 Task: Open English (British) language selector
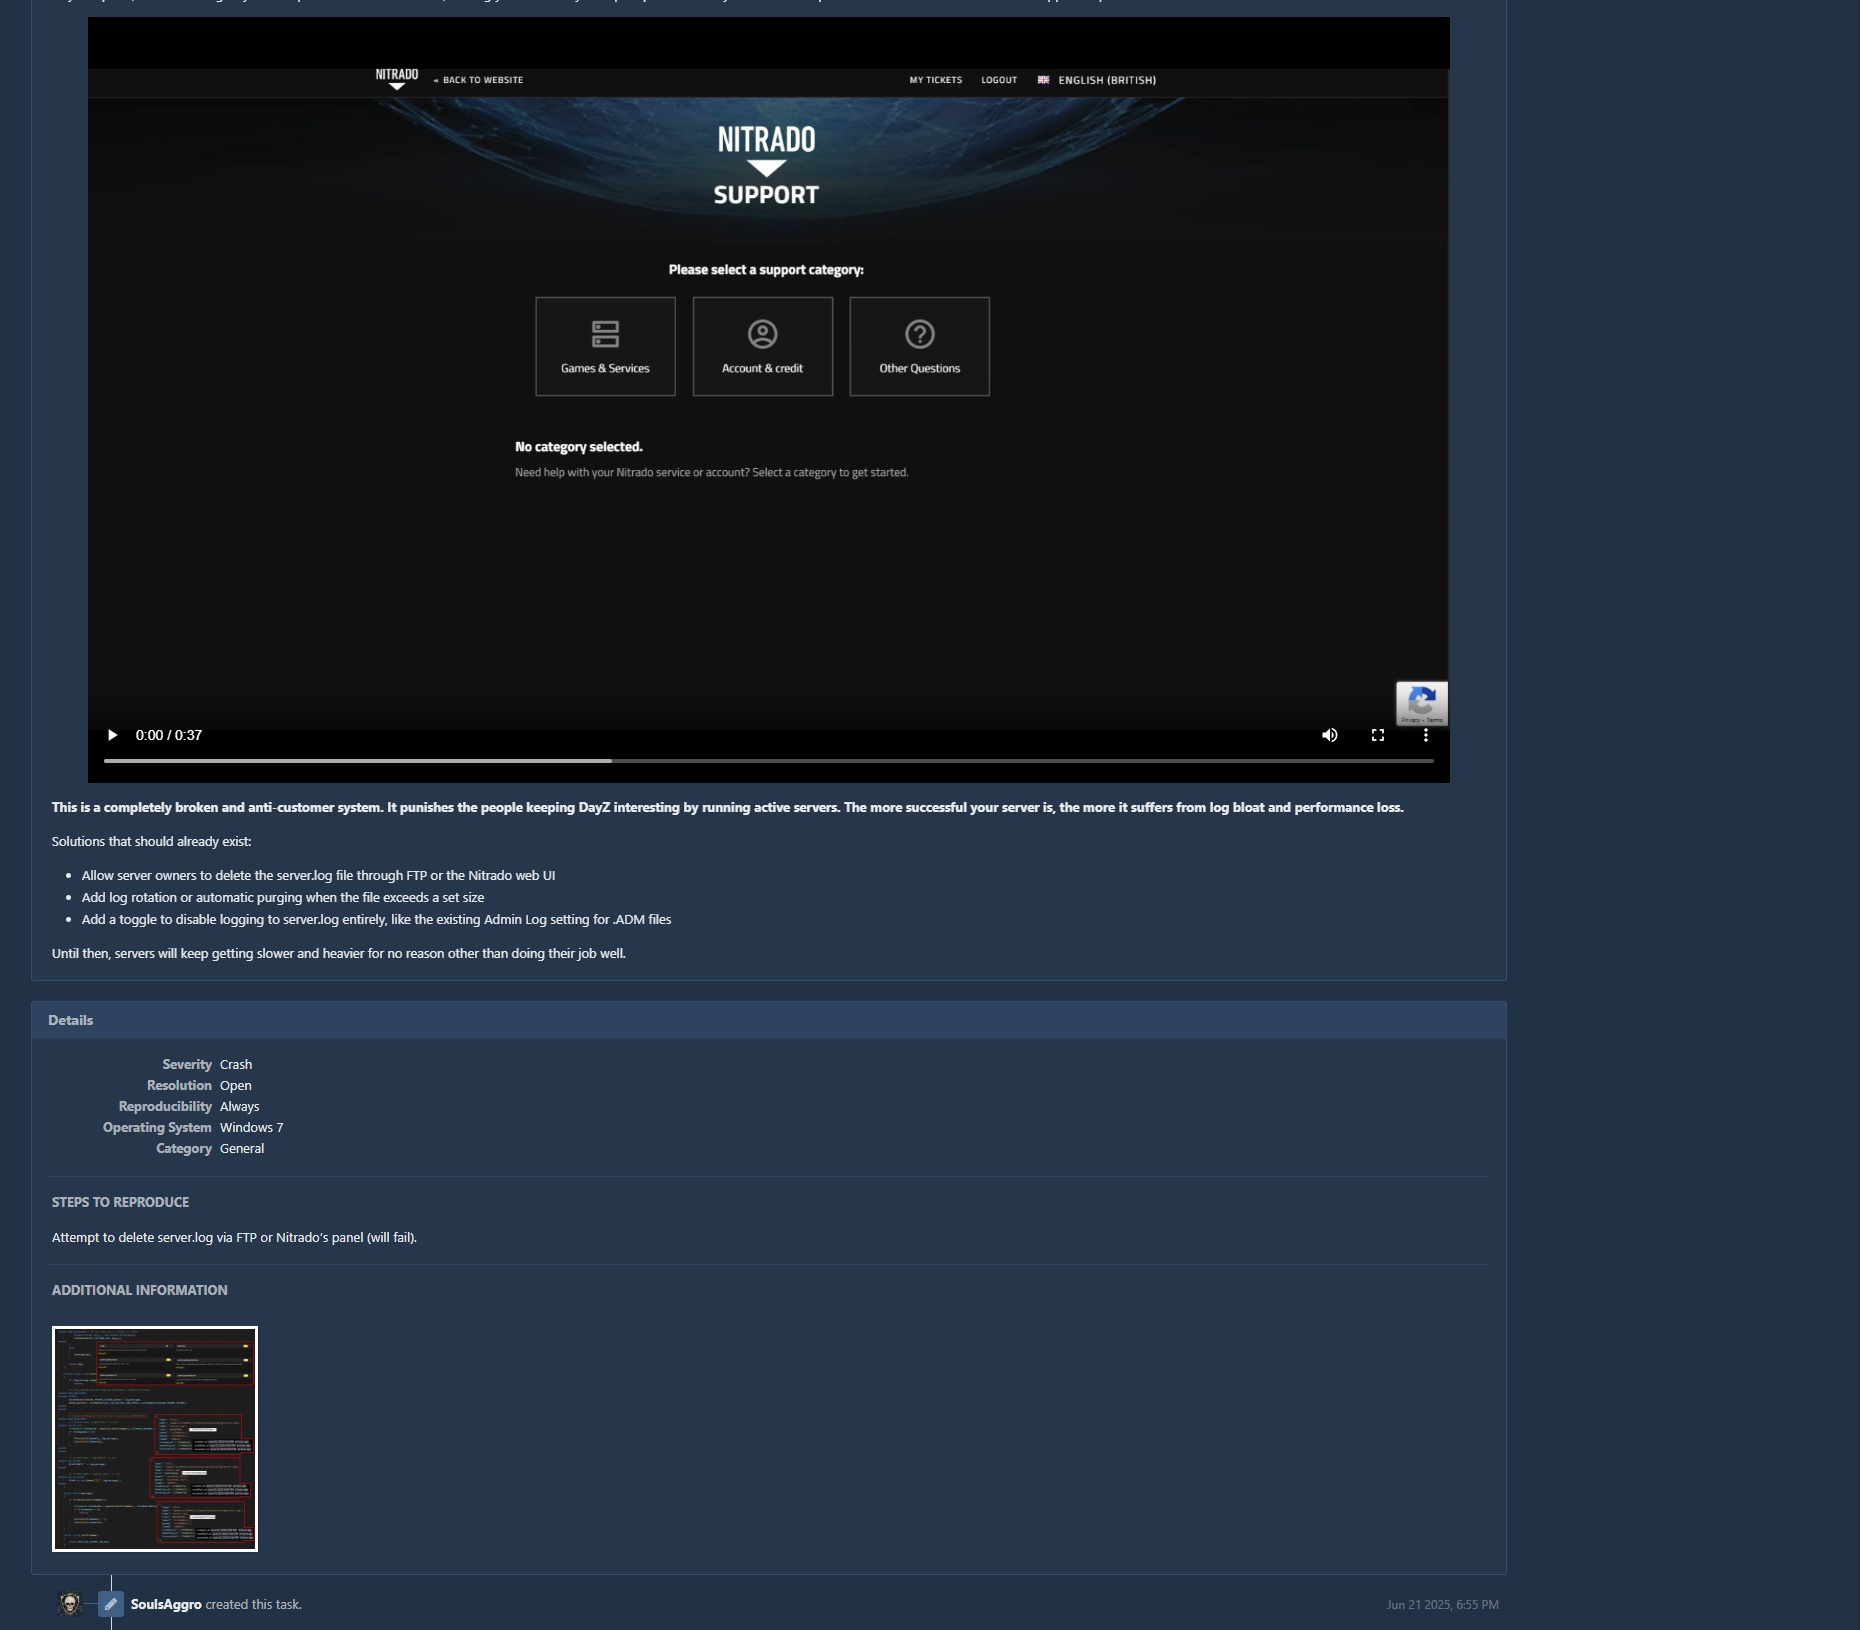pyautogui.click(x=1097, y=80)
